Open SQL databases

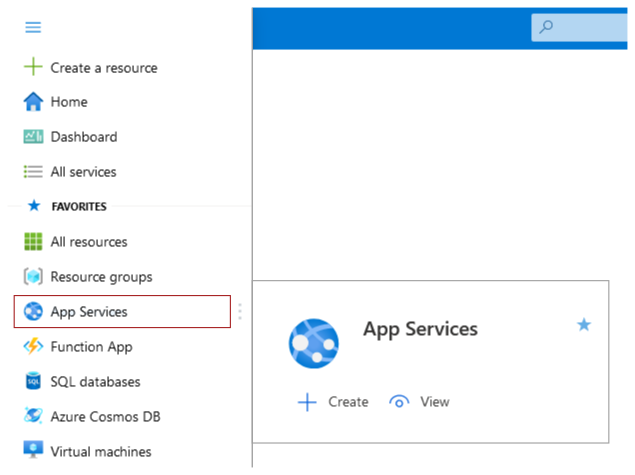point(95,381)
